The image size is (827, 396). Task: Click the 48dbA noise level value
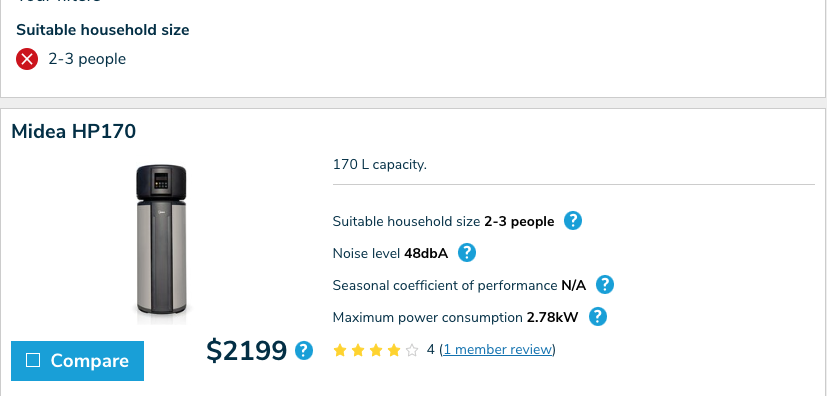coord(426,254)
